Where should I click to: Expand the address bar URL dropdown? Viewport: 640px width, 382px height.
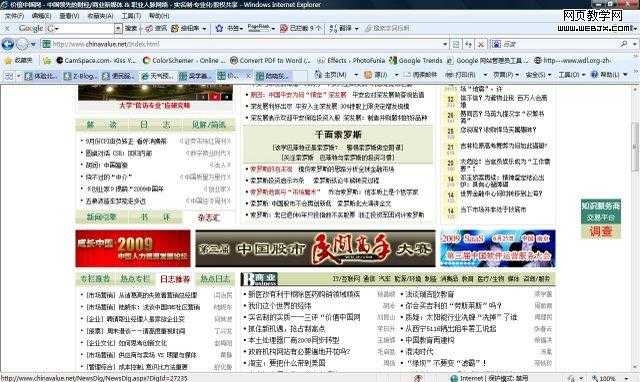(445, 44)
